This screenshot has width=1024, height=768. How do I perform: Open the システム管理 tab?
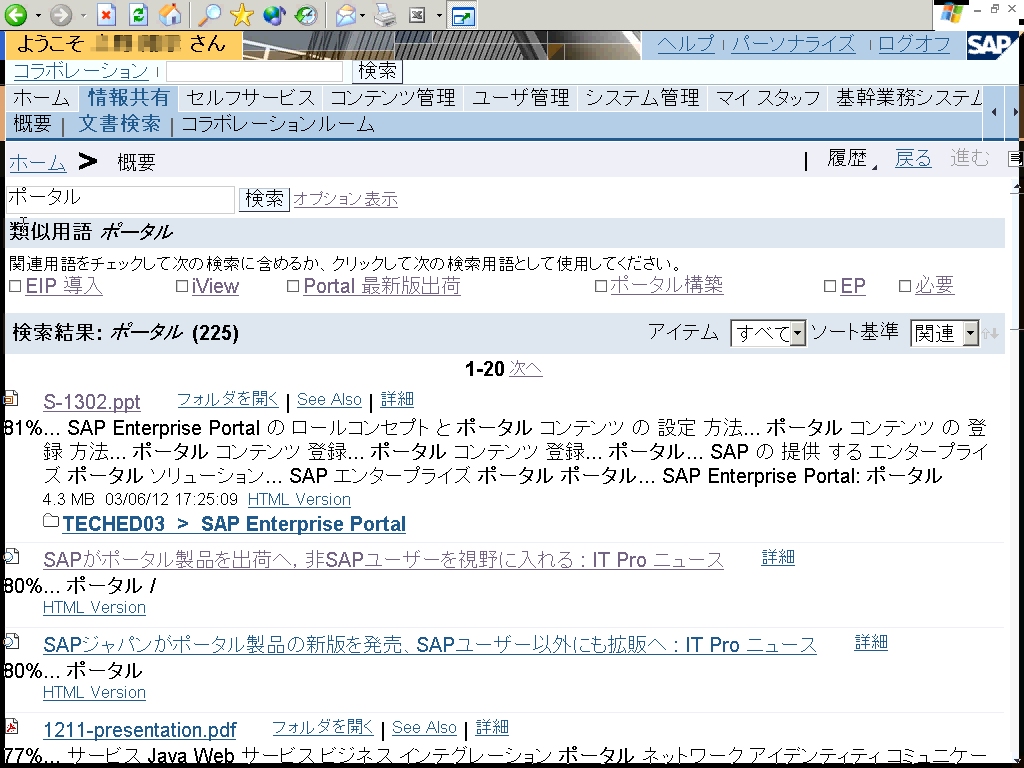click(x=642, y=98)
